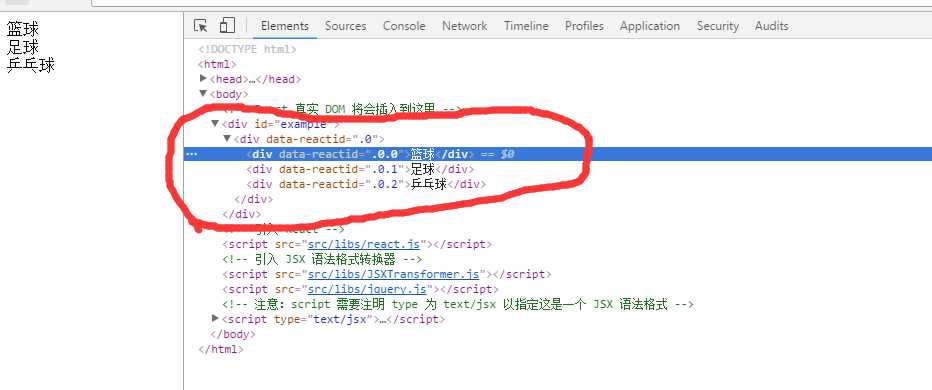Expand the script type text/jsx node
This screenshot has height=390, width=932.
(x=215, y=319)
